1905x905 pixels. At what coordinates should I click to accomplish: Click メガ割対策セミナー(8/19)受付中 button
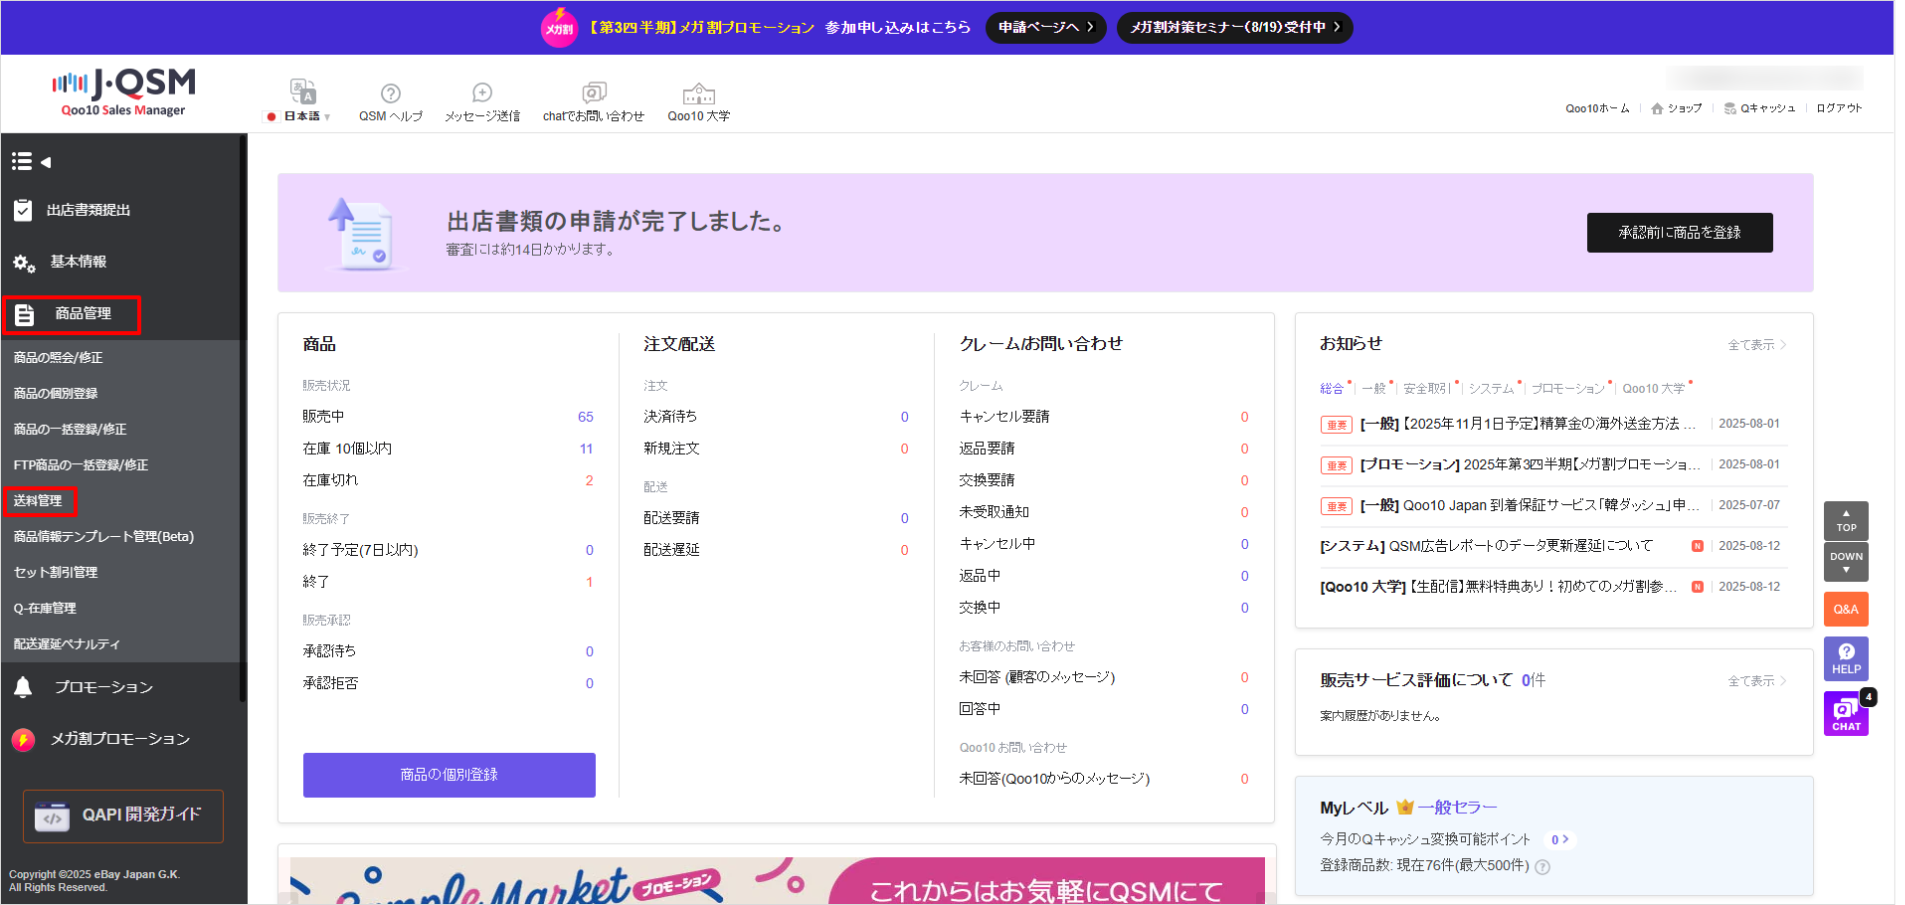coord(1235,27)
